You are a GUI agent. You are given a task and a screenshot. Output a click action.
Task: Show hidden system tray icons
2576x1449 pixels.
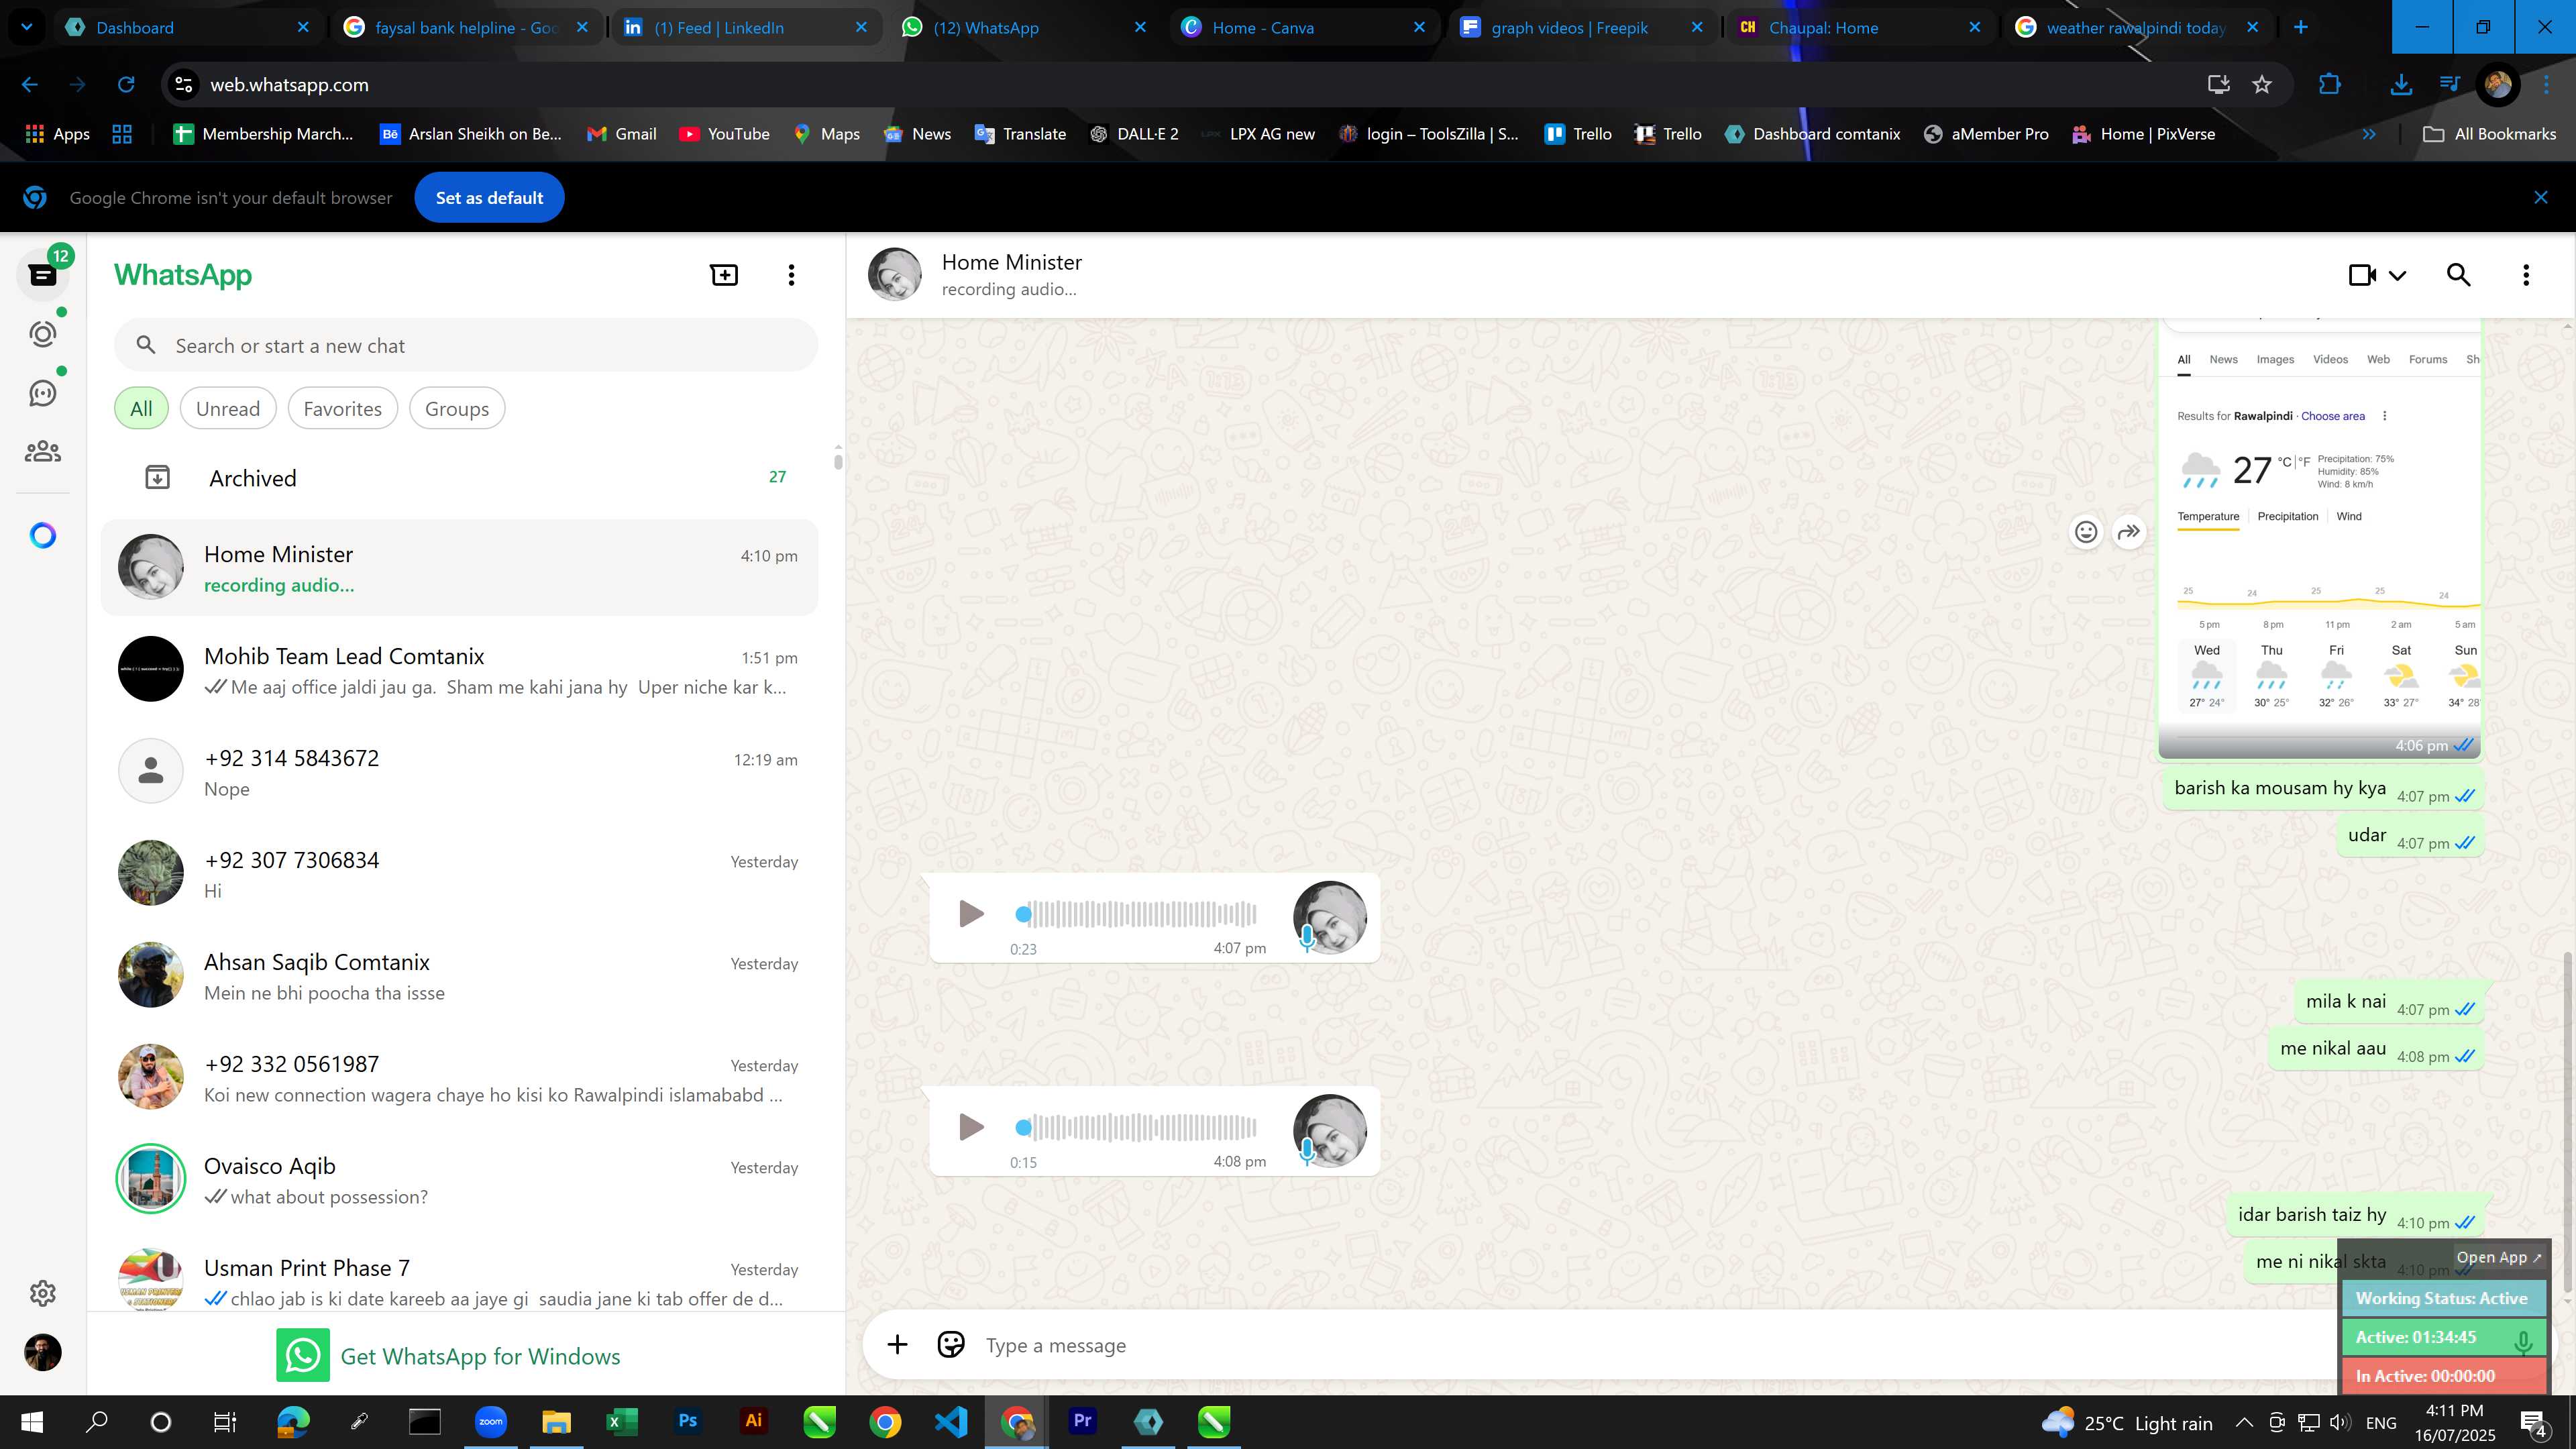(x=2244, y=1423)
